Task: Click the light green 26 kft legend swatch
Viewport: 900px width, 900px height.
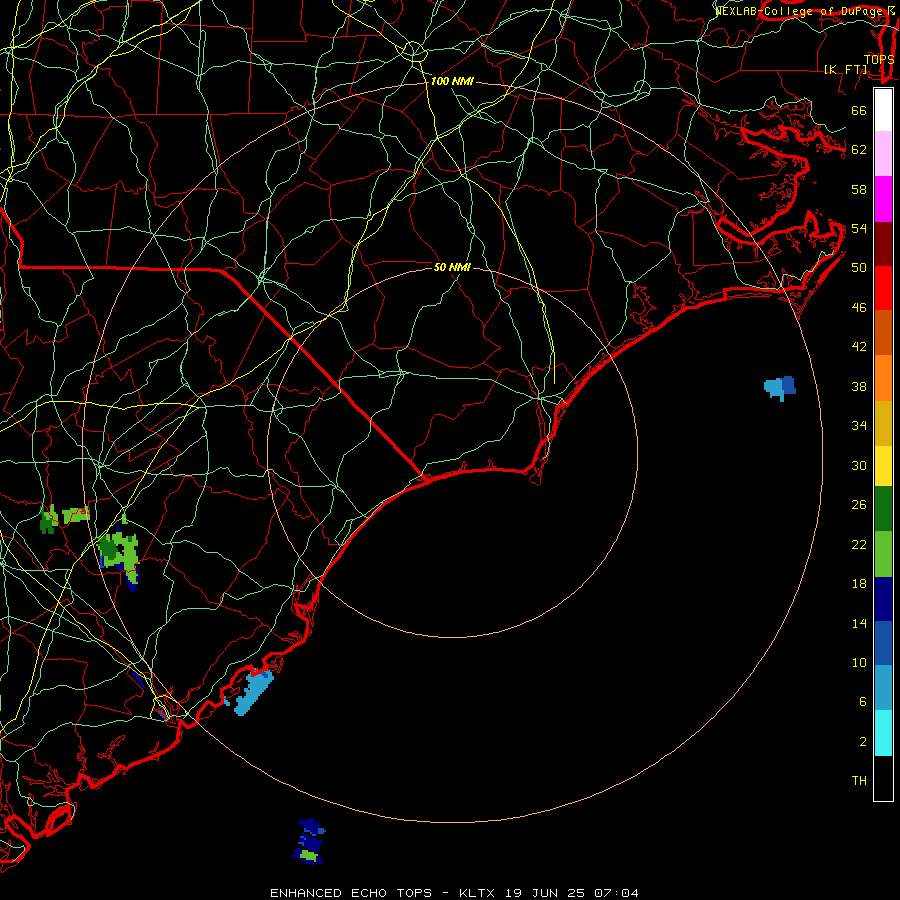Action: tap(883, 554)
